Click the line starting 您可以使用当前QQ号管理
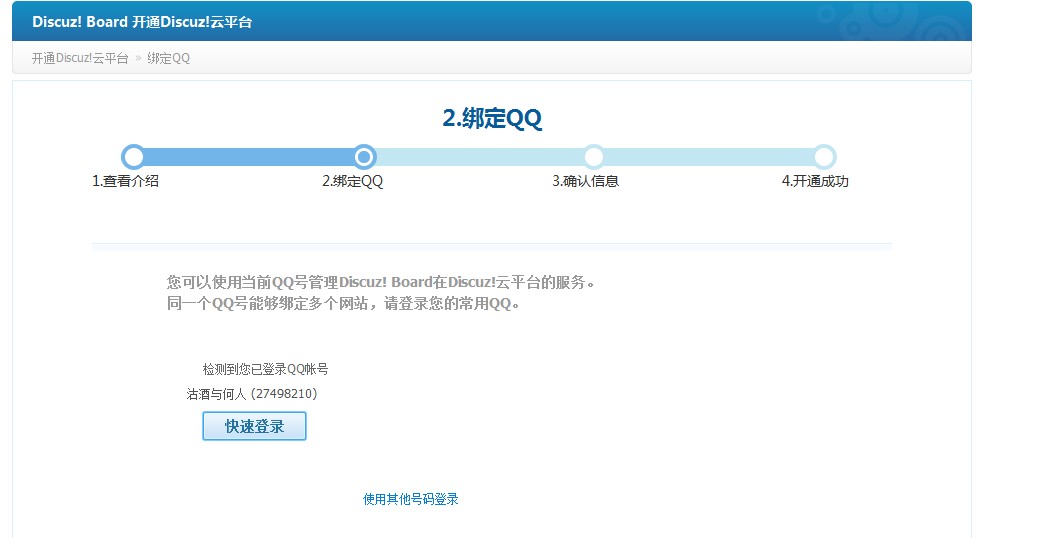The image size is (1064, 538). [381, 282]
